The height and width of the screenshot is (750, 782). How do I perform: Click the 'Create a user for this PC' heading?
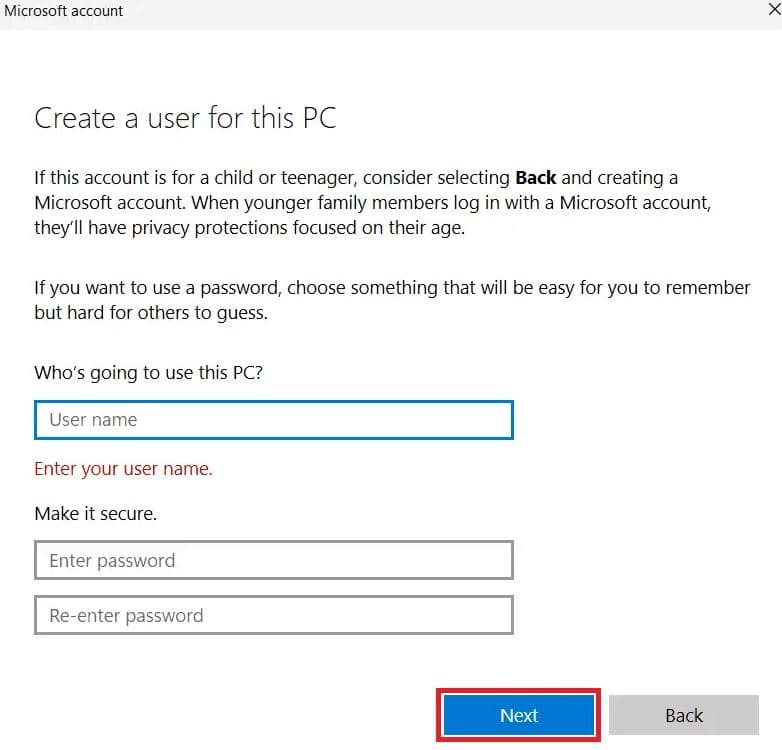(185, 118)
